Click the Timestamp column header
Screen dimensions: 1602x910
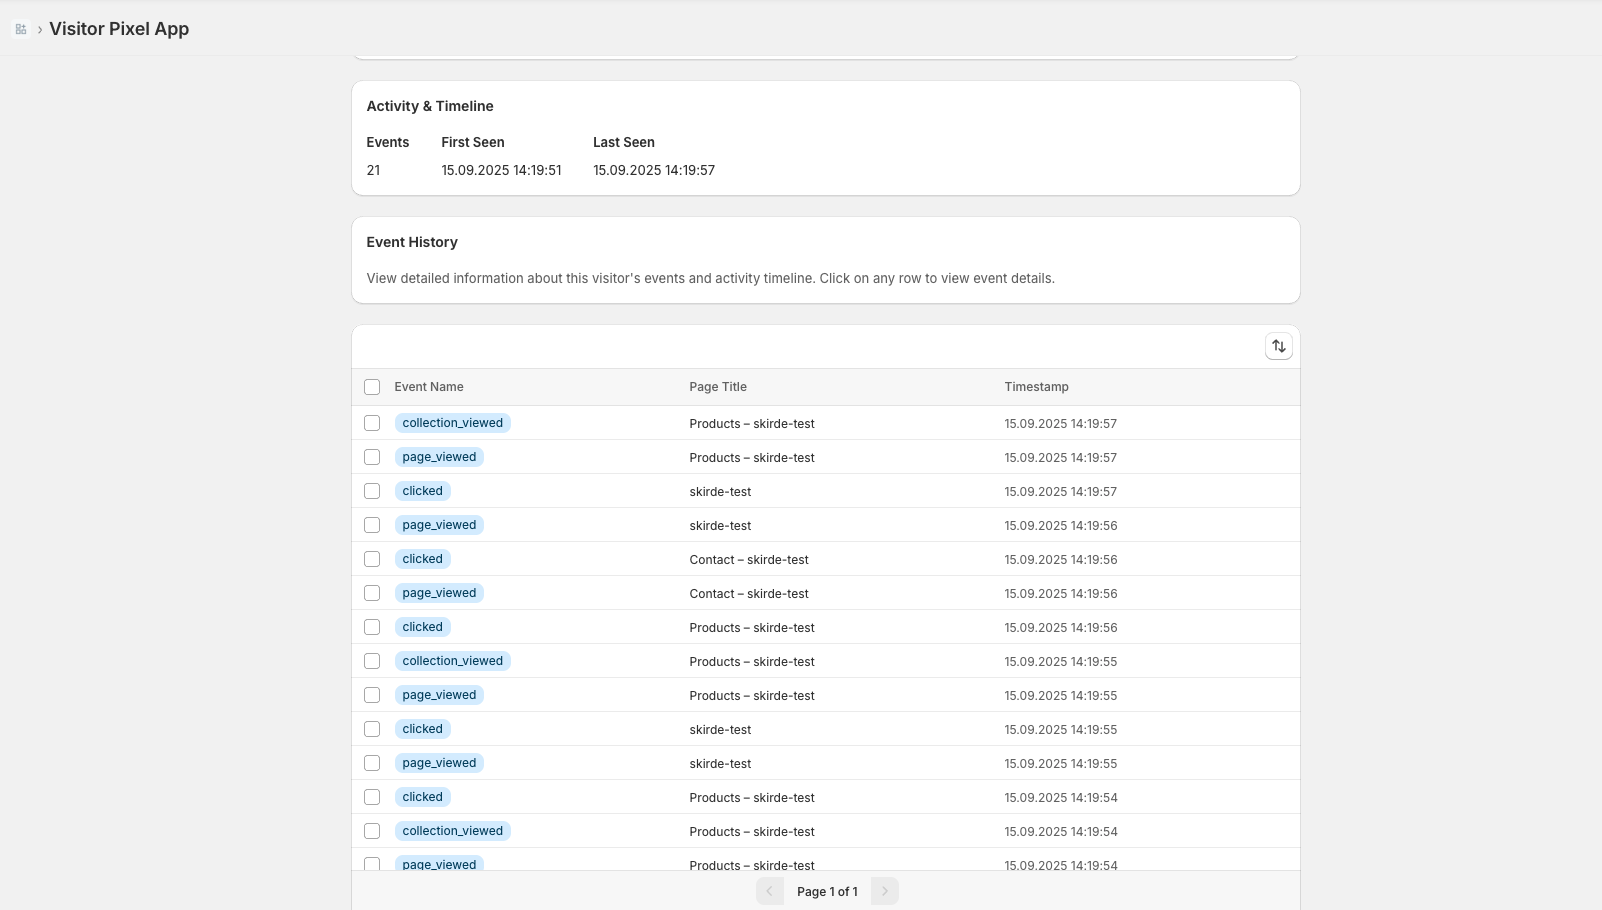[x=1037, y=387]
